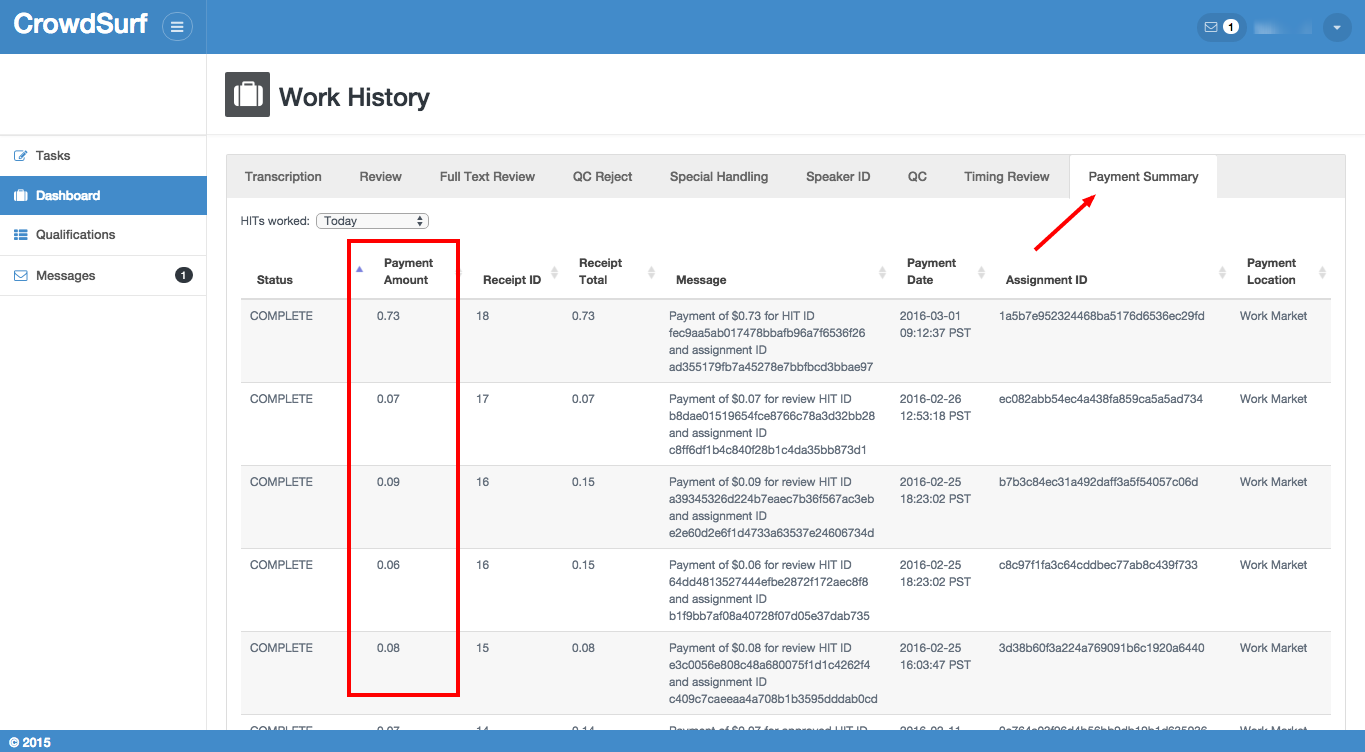The image size is (1365, 752).
Task: Click the Payment Amount sort arrow
Action: click(x=360, y=269)
